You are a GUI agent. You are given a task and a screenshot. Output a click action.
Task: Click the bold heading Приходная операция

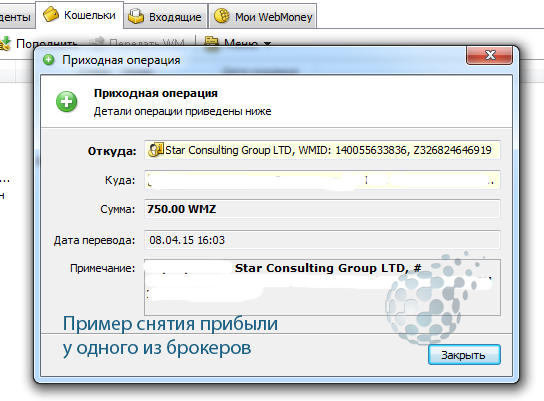[156, 93]
